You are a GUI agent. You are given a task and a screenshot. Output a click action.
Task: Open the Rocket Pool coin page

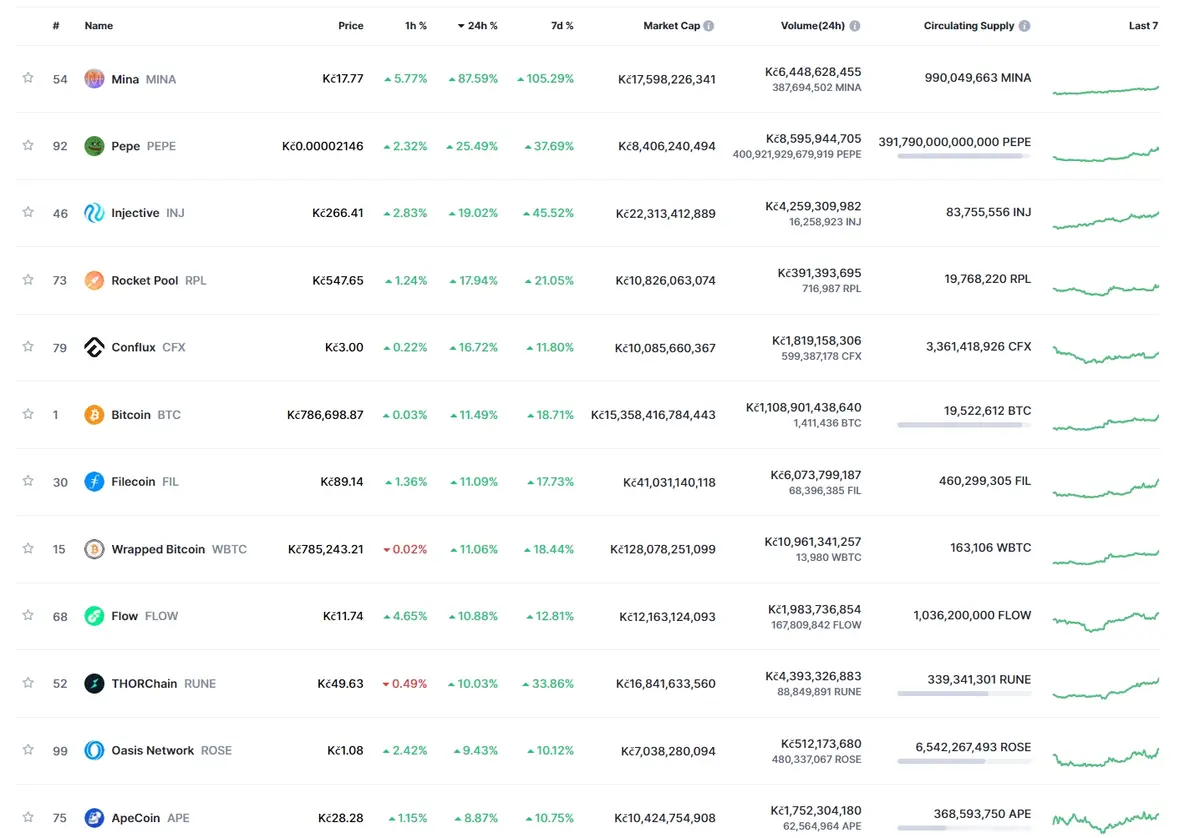[x=145, y=281]
